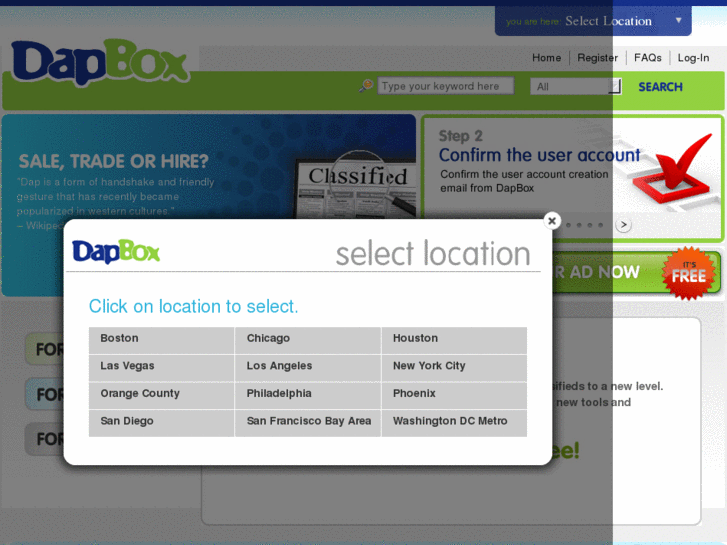Choose Phoenix location
The image size is (727, 545).
pyautogui.click(x=454, y=396)
